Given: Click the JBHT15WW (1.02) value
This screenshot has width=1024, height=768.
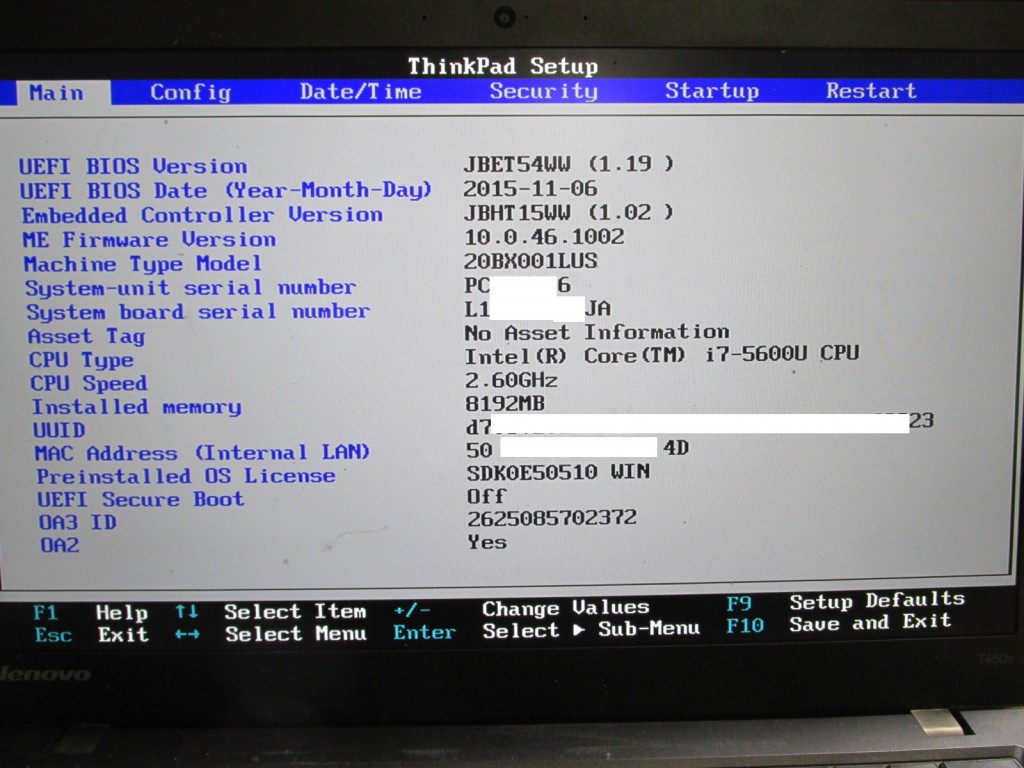Looking at the screenshot, I should click(568, 212).
